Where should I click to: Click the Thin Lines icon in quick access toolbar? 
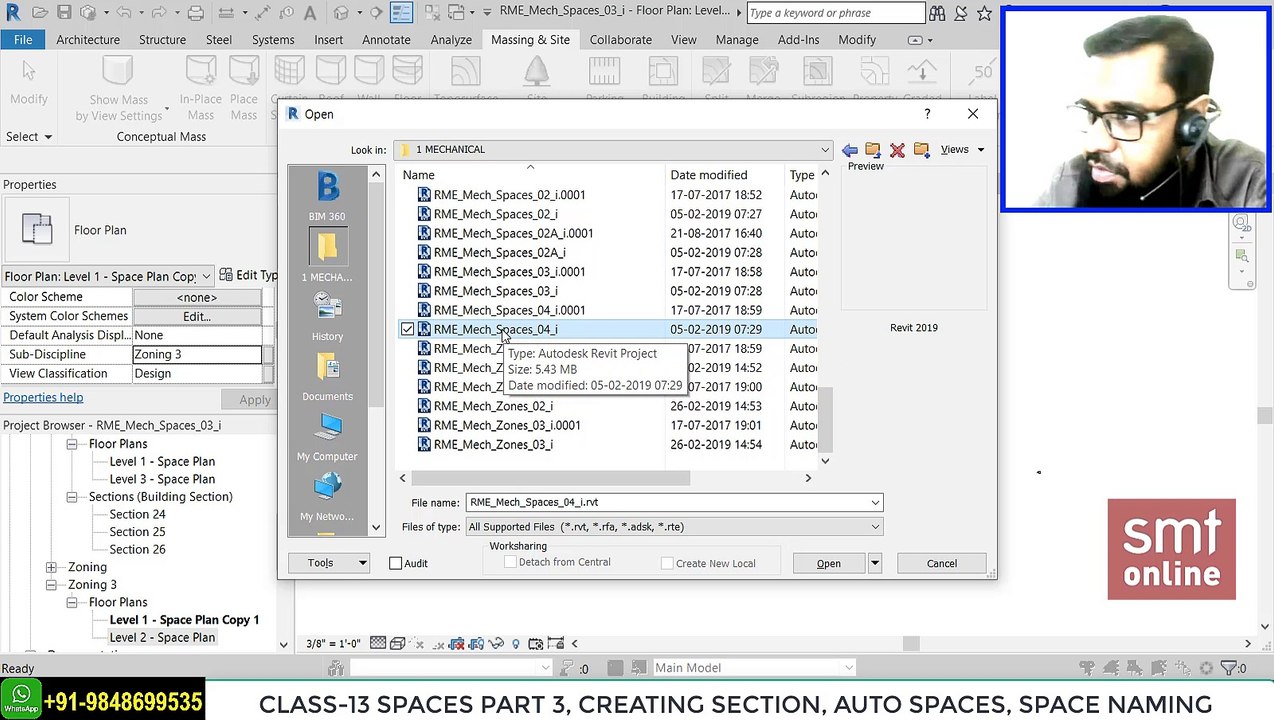401,13
